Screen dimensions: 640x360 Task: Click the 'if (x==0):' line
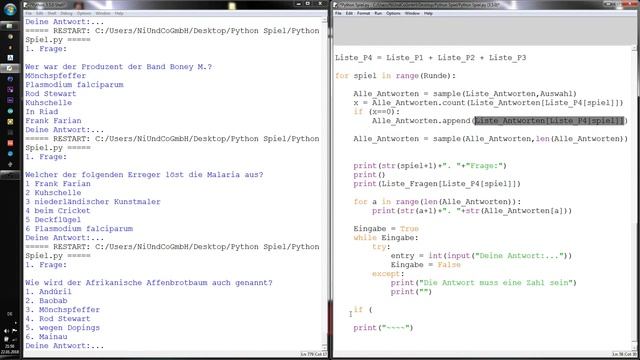point(377,111)
